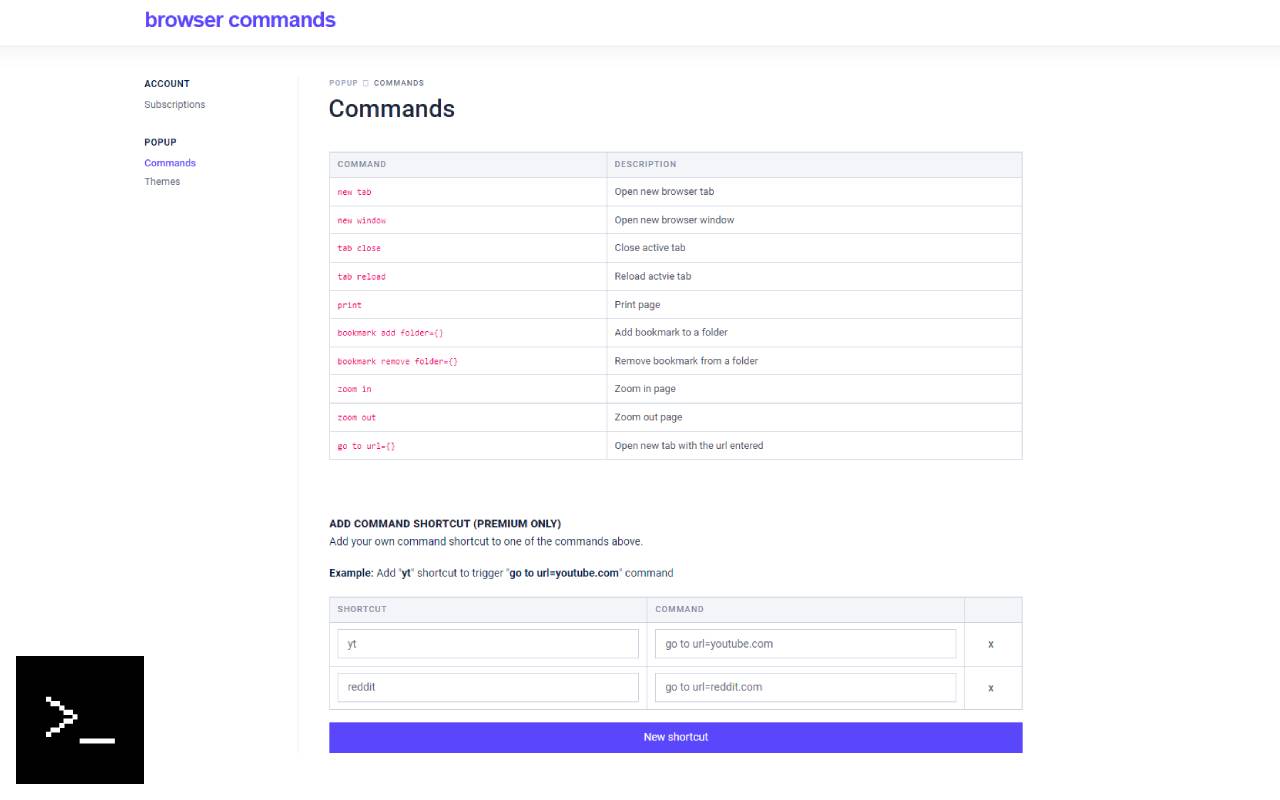This screenshot has width=1280, height=800.
Task: Open "Subscriptions" in the sidebar
Action: pyautogui.click(x=174, y=104)
